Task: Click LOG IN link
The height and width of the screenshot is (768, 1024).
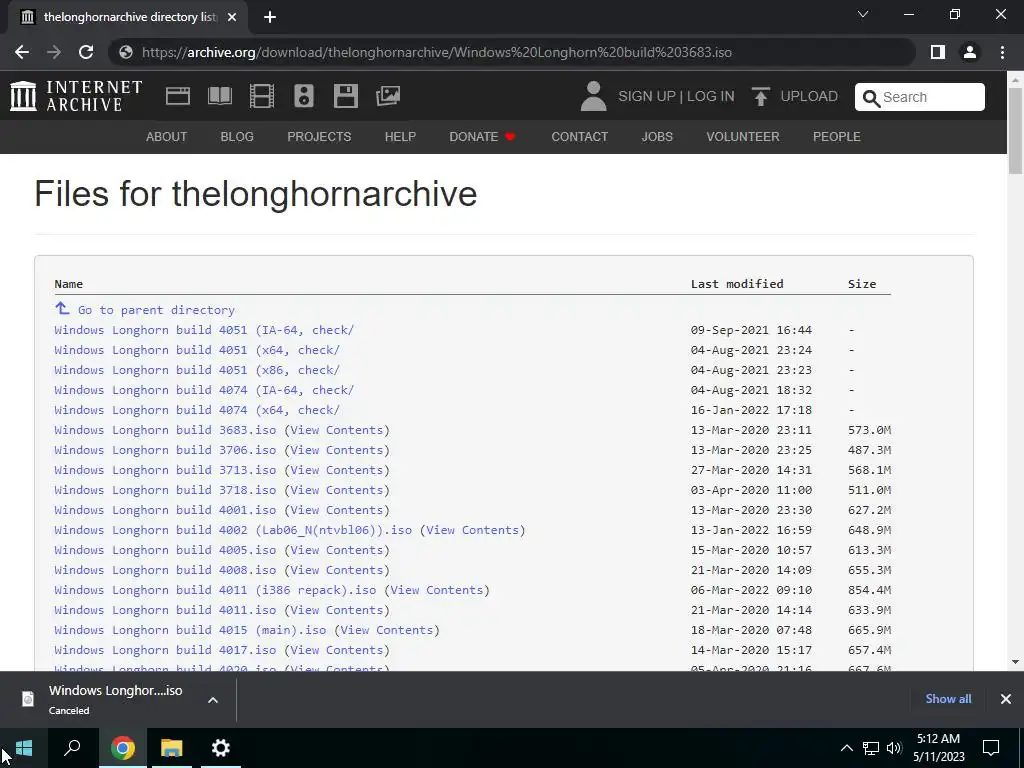Action: pos(711,96)
